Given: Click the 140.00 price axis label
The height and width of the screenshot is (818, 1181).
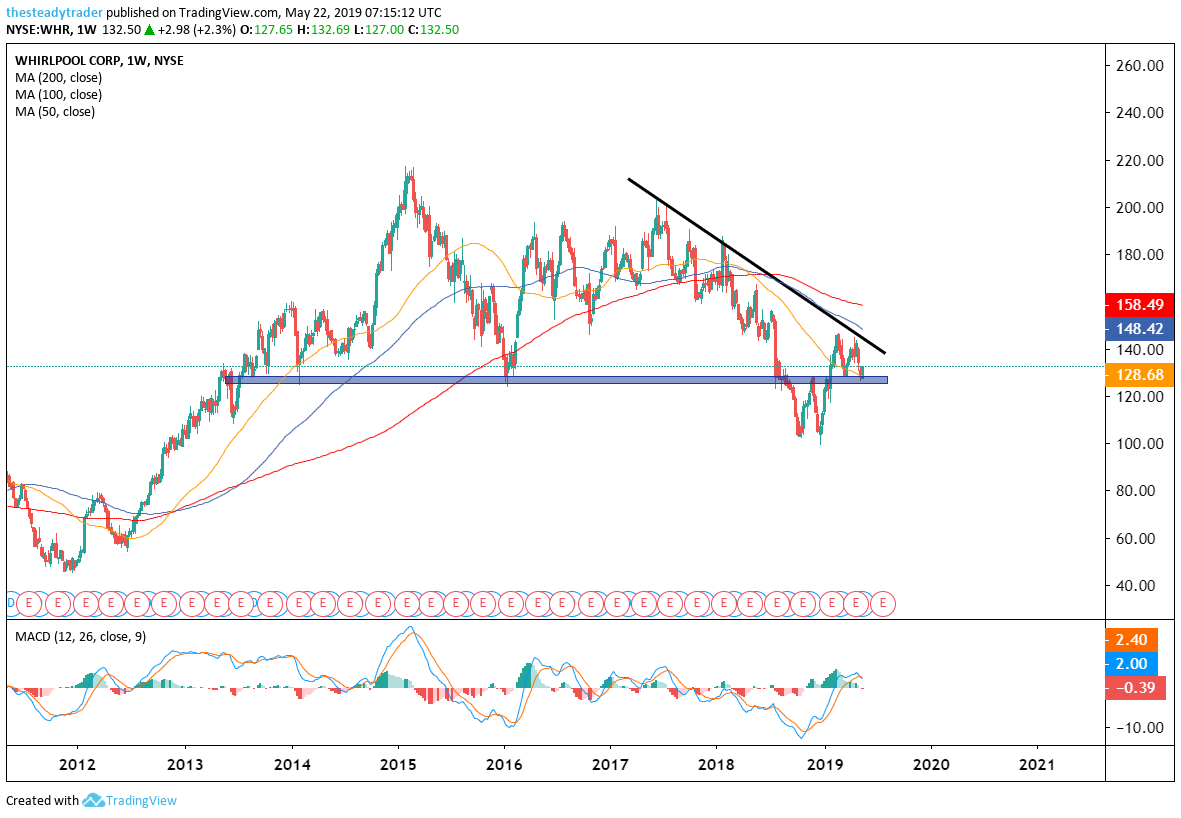Looking at the screenshot, I should (x=1140, y=349).
